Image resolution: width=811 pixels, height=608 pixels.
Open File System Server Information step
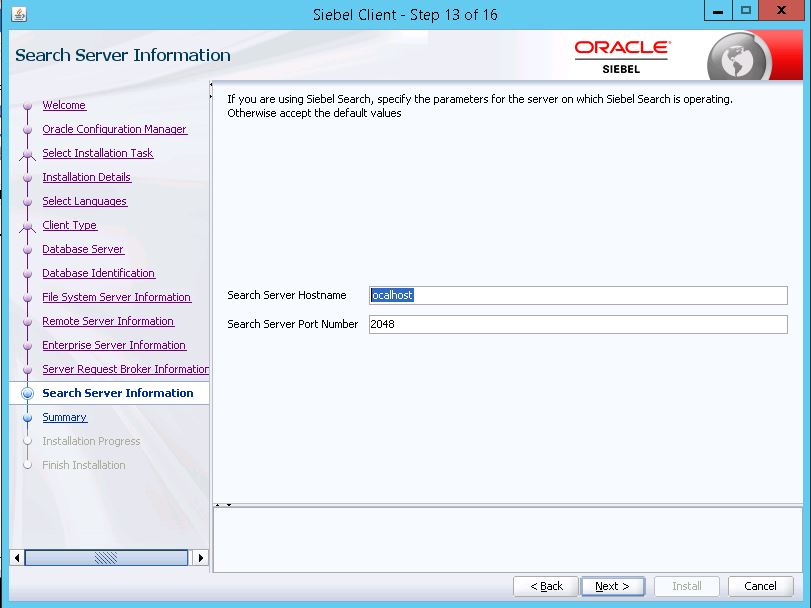point(116,297)
